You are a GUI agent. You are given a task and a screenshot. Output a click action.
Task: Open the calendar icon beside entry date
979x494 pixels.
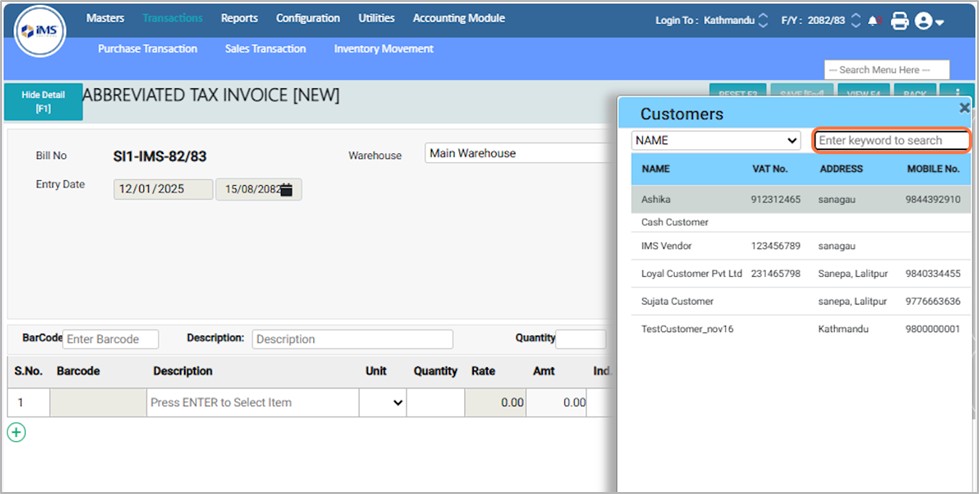coord(286,190)
